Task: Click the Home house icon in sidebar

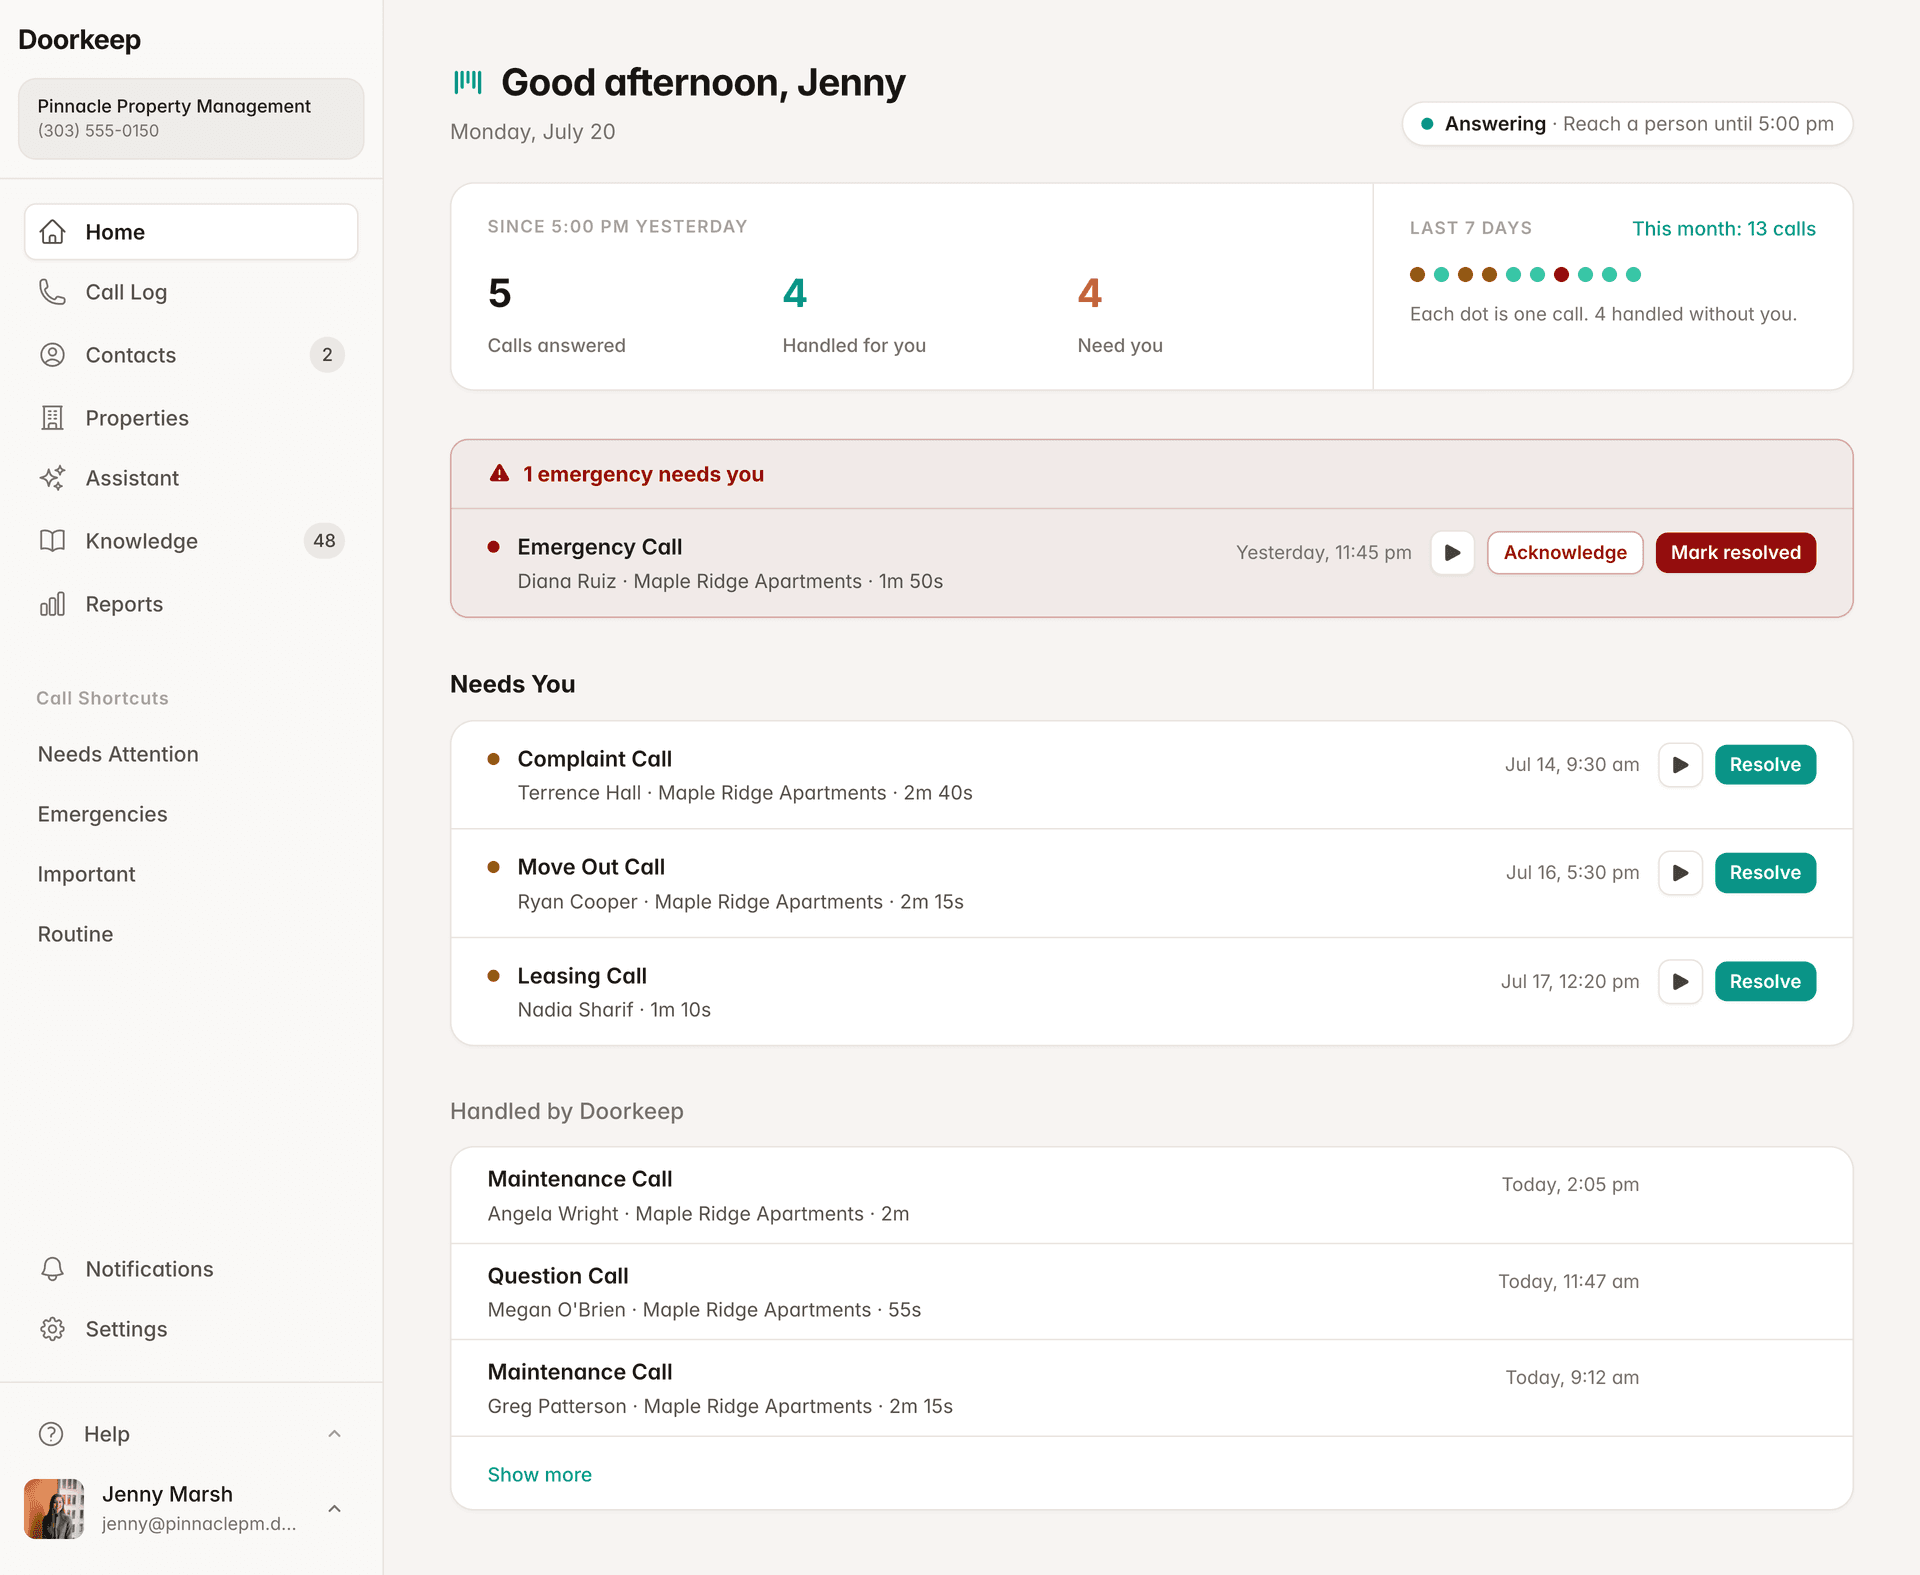Action: tap(53, 232)
